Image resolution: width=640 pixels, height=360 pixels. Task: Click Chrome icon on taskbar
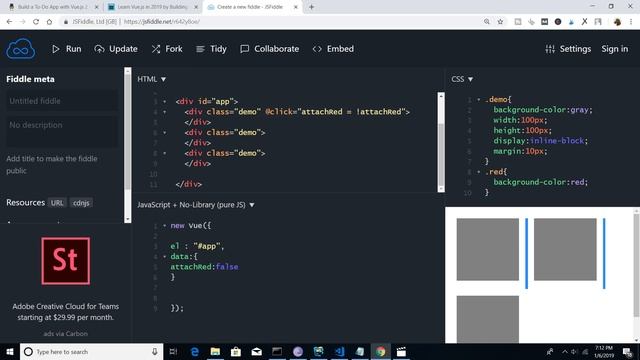pyautogui.click(x=380, y=352)
